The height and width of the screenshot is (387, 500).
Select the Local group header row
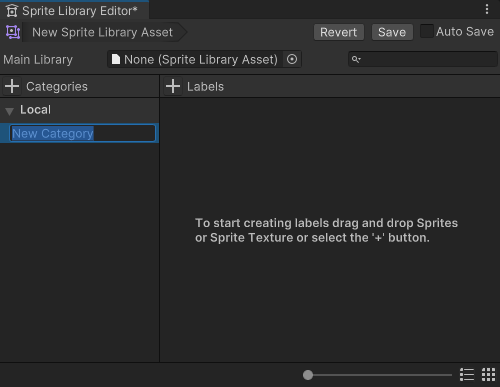pyautogui.click(x=79, y=110)
